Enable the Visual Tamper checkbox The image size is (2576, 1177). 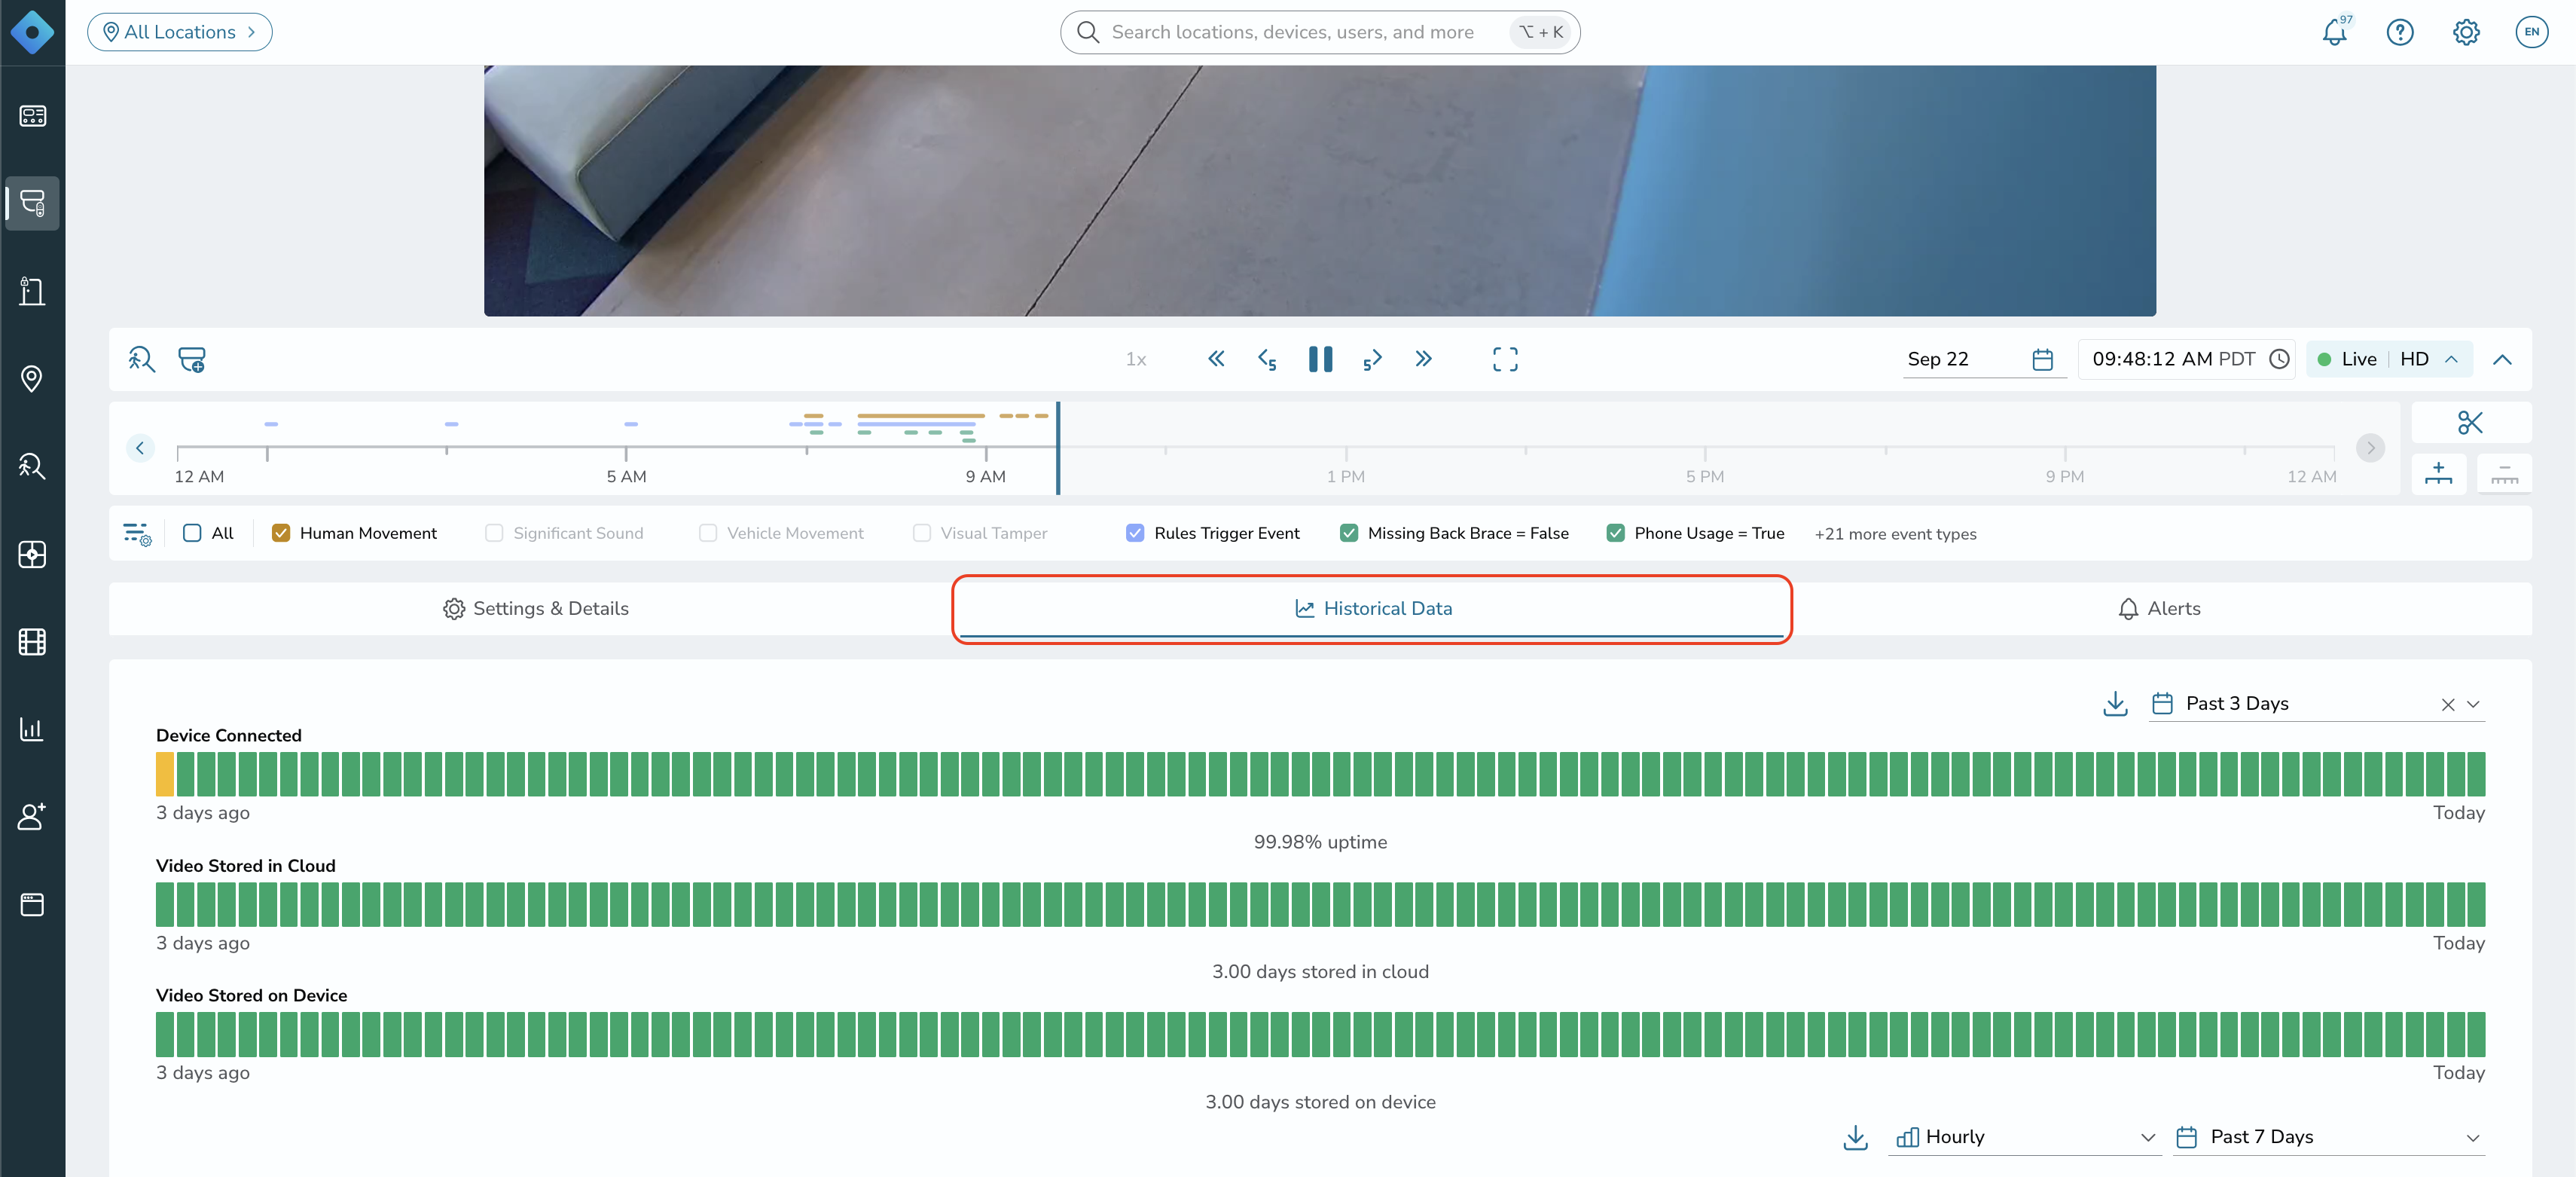point(922,533)
